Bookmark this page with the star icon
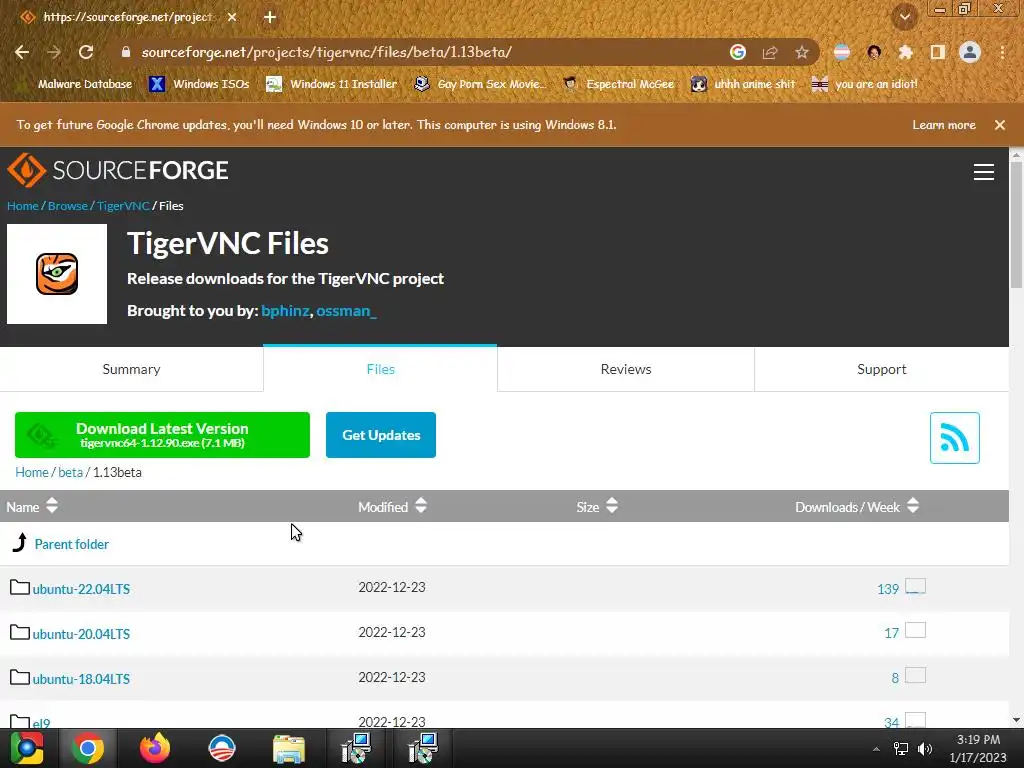The width and height of the screenshot is (1024, 768). tap(802, 52)
